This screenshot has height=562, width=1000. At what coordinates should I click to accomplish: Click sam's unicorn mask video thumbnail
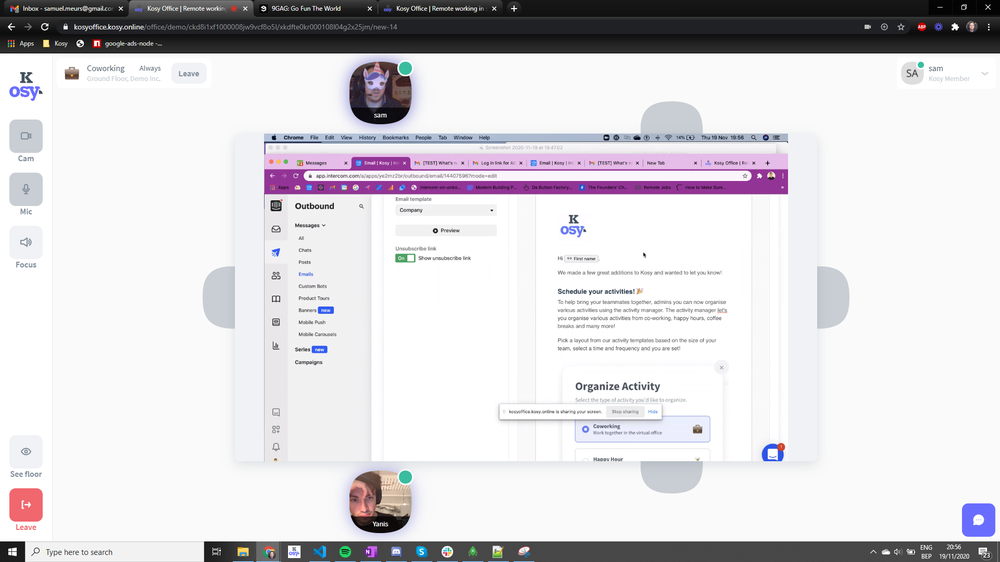pyautogui.click(x=380, y=92)
